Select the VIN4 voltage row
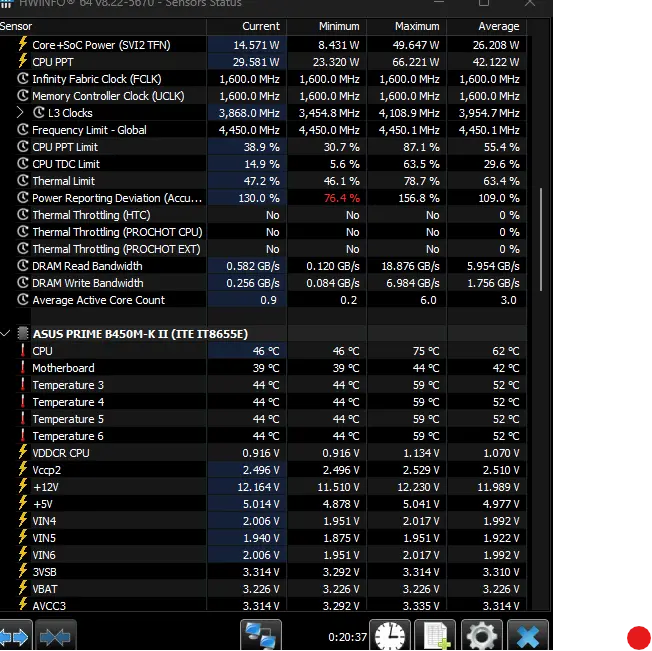Screen dimensions: 652x651 point(263,521)
